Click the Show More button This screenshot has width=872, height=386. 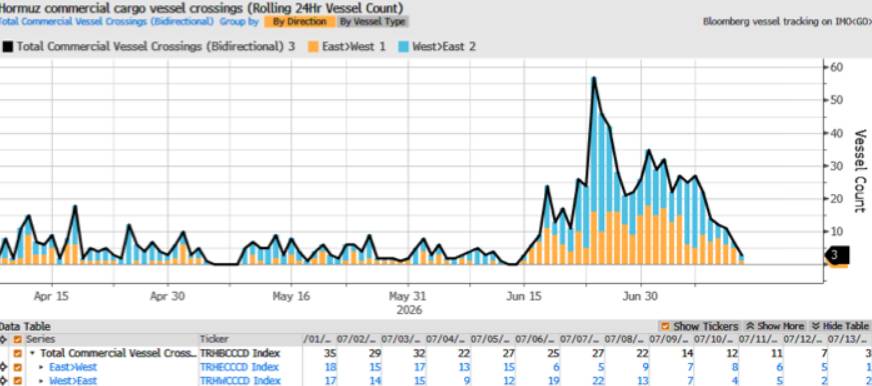pos(775,326)
